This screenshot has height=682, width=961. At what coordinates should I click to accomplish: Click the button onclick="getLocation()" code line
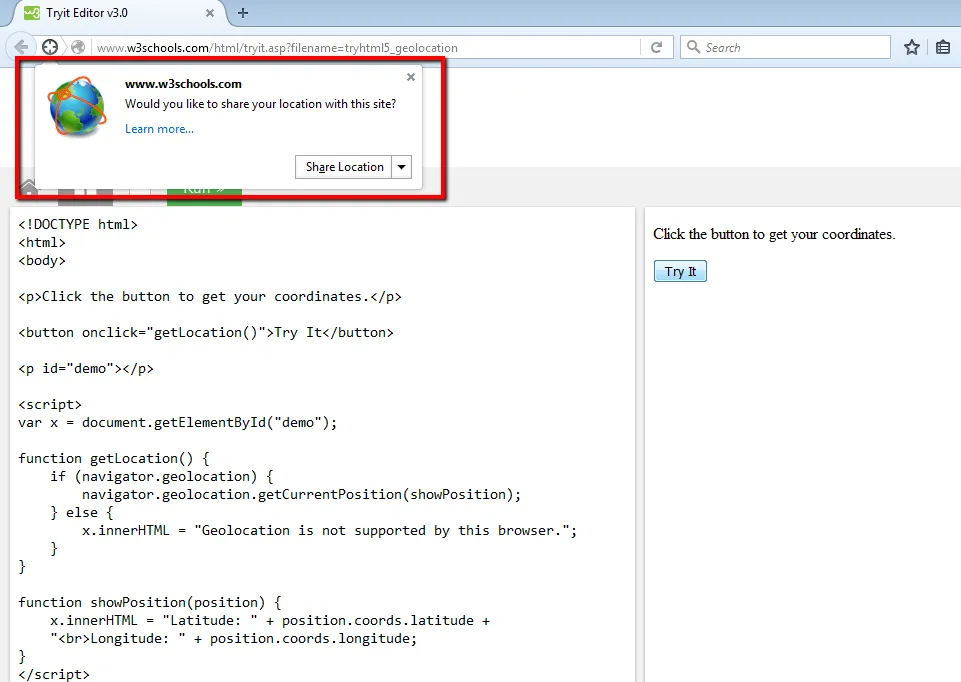[x=206, y=333]
